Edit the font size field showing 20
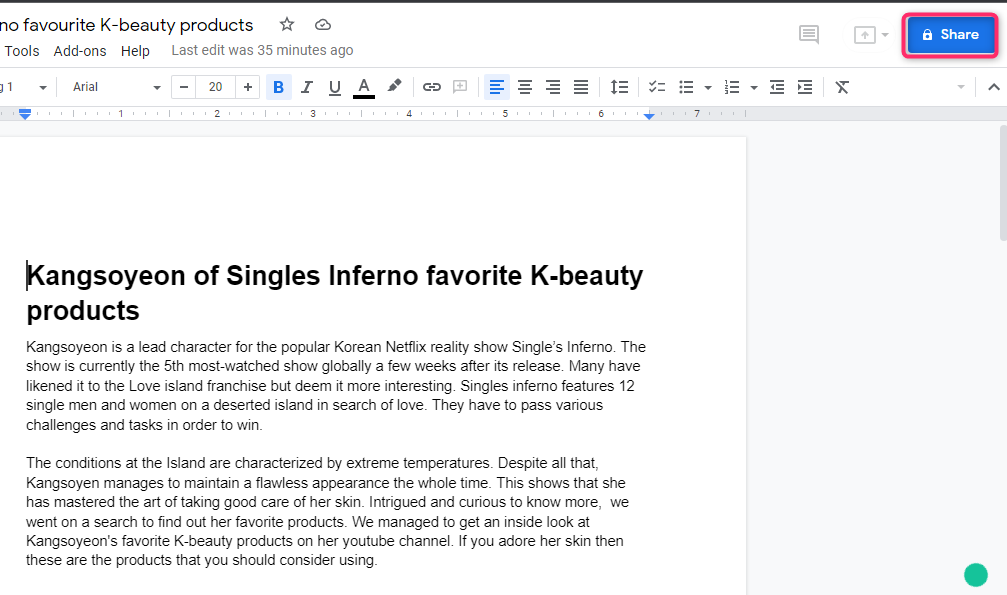The width and height of the screenshot is (1007, 595). click(215, 87)
